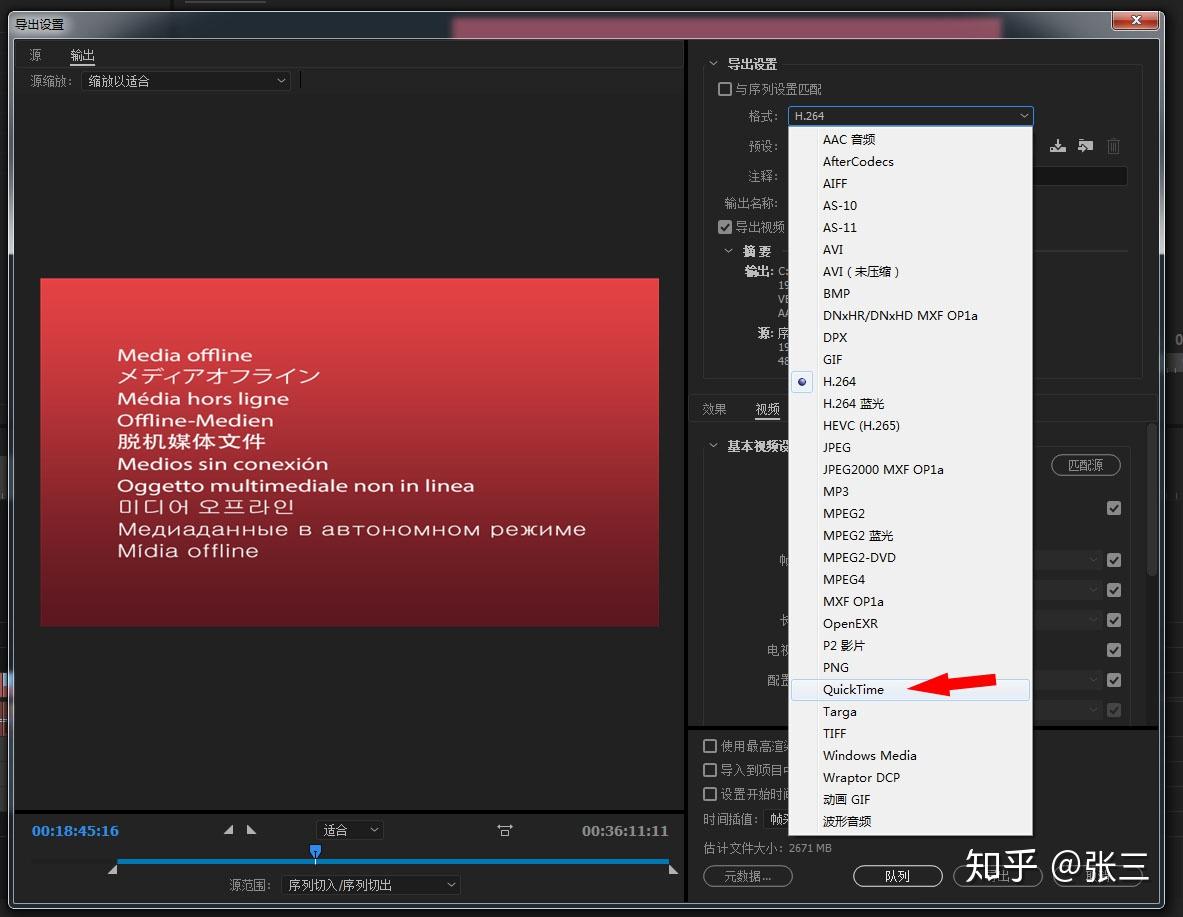Click the set out point triangle icon
Screen dimensions: 1183x917
251,829
